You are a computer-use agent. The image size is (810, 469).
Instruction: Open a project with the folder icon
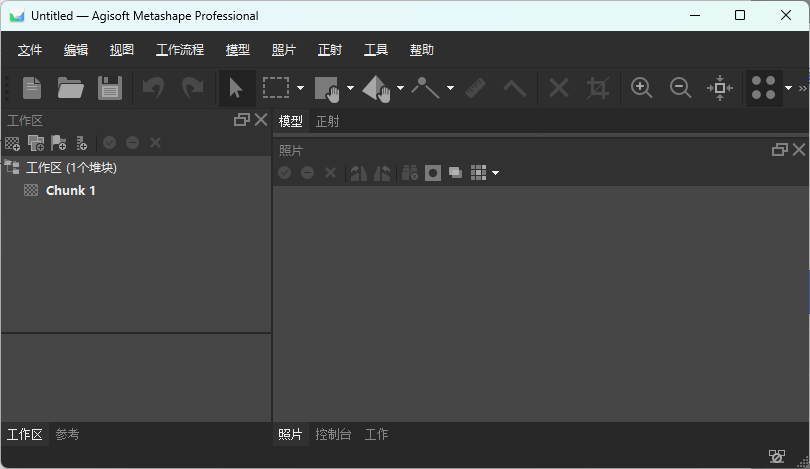(70, 88)
